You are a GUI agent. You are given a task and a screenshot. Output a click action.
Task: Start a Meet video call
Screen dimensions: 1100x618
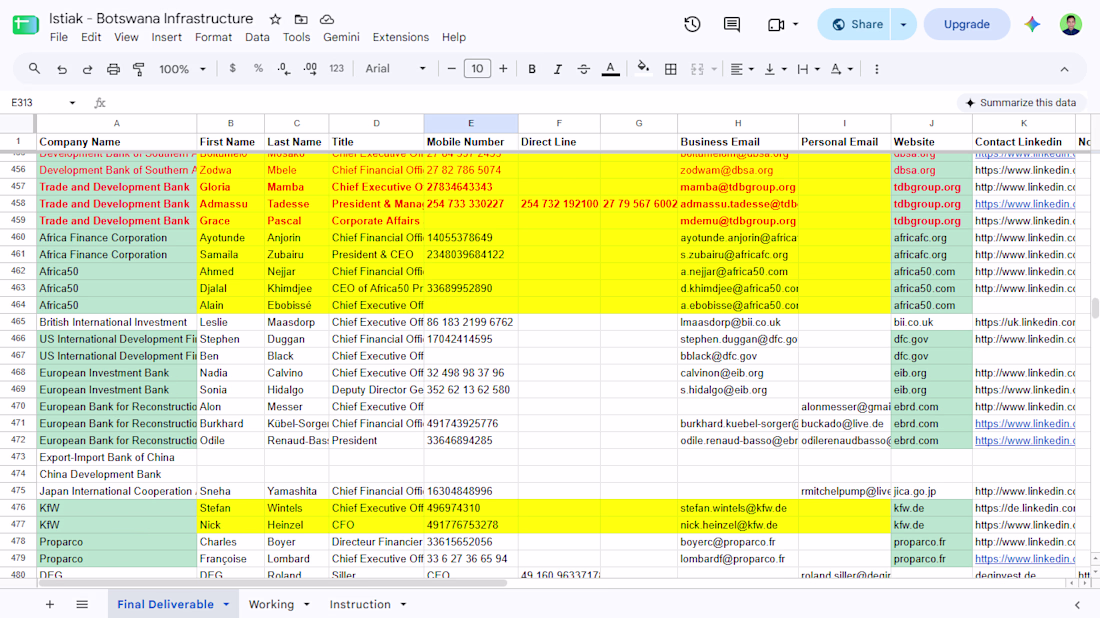[x=776, y=25]
